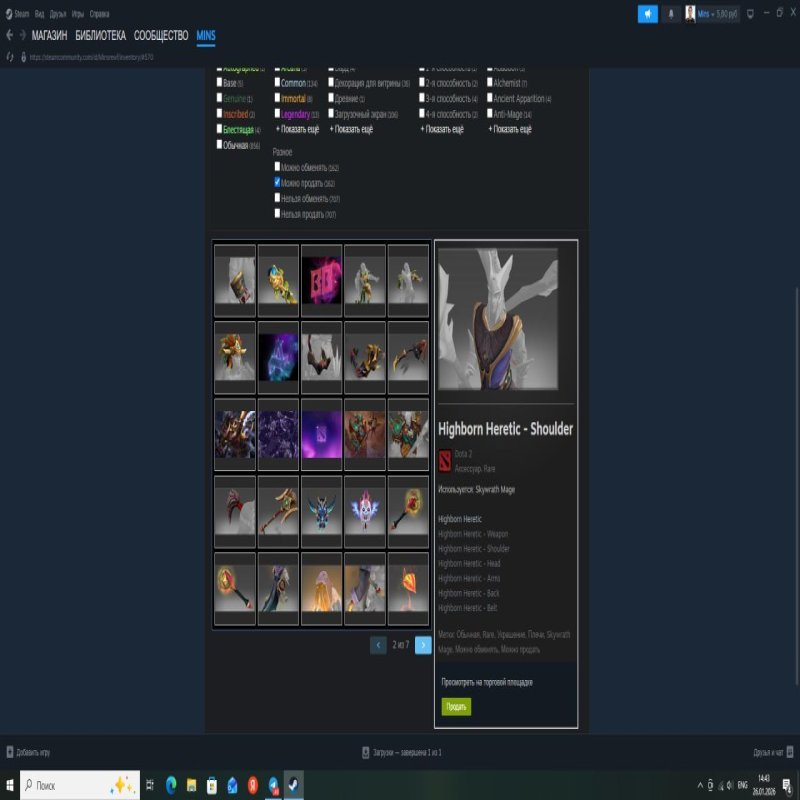Open the Mins account balance dropdown

pos(715,14)
